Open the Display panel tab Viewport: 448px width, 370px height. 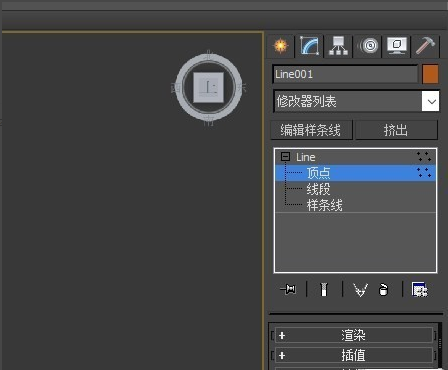(x=397, y=46)
